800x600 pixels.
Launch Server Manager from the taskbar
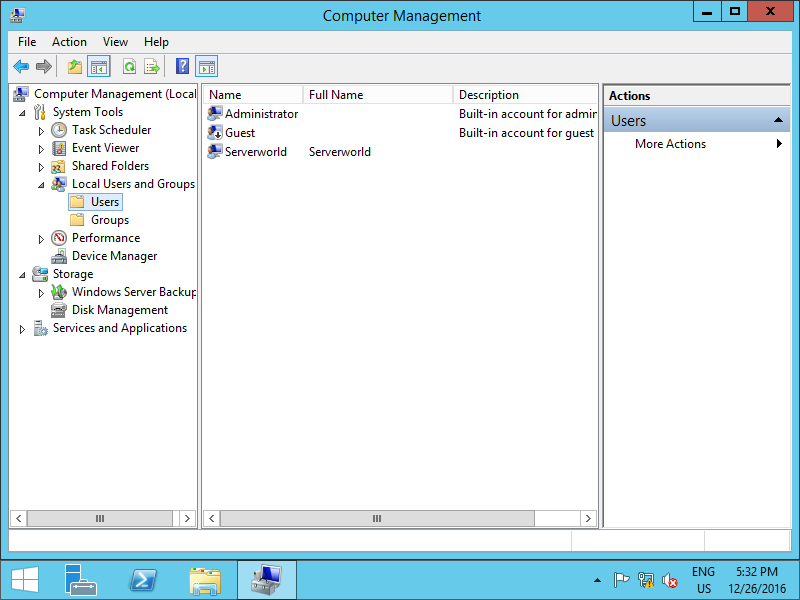coord(80,580)
